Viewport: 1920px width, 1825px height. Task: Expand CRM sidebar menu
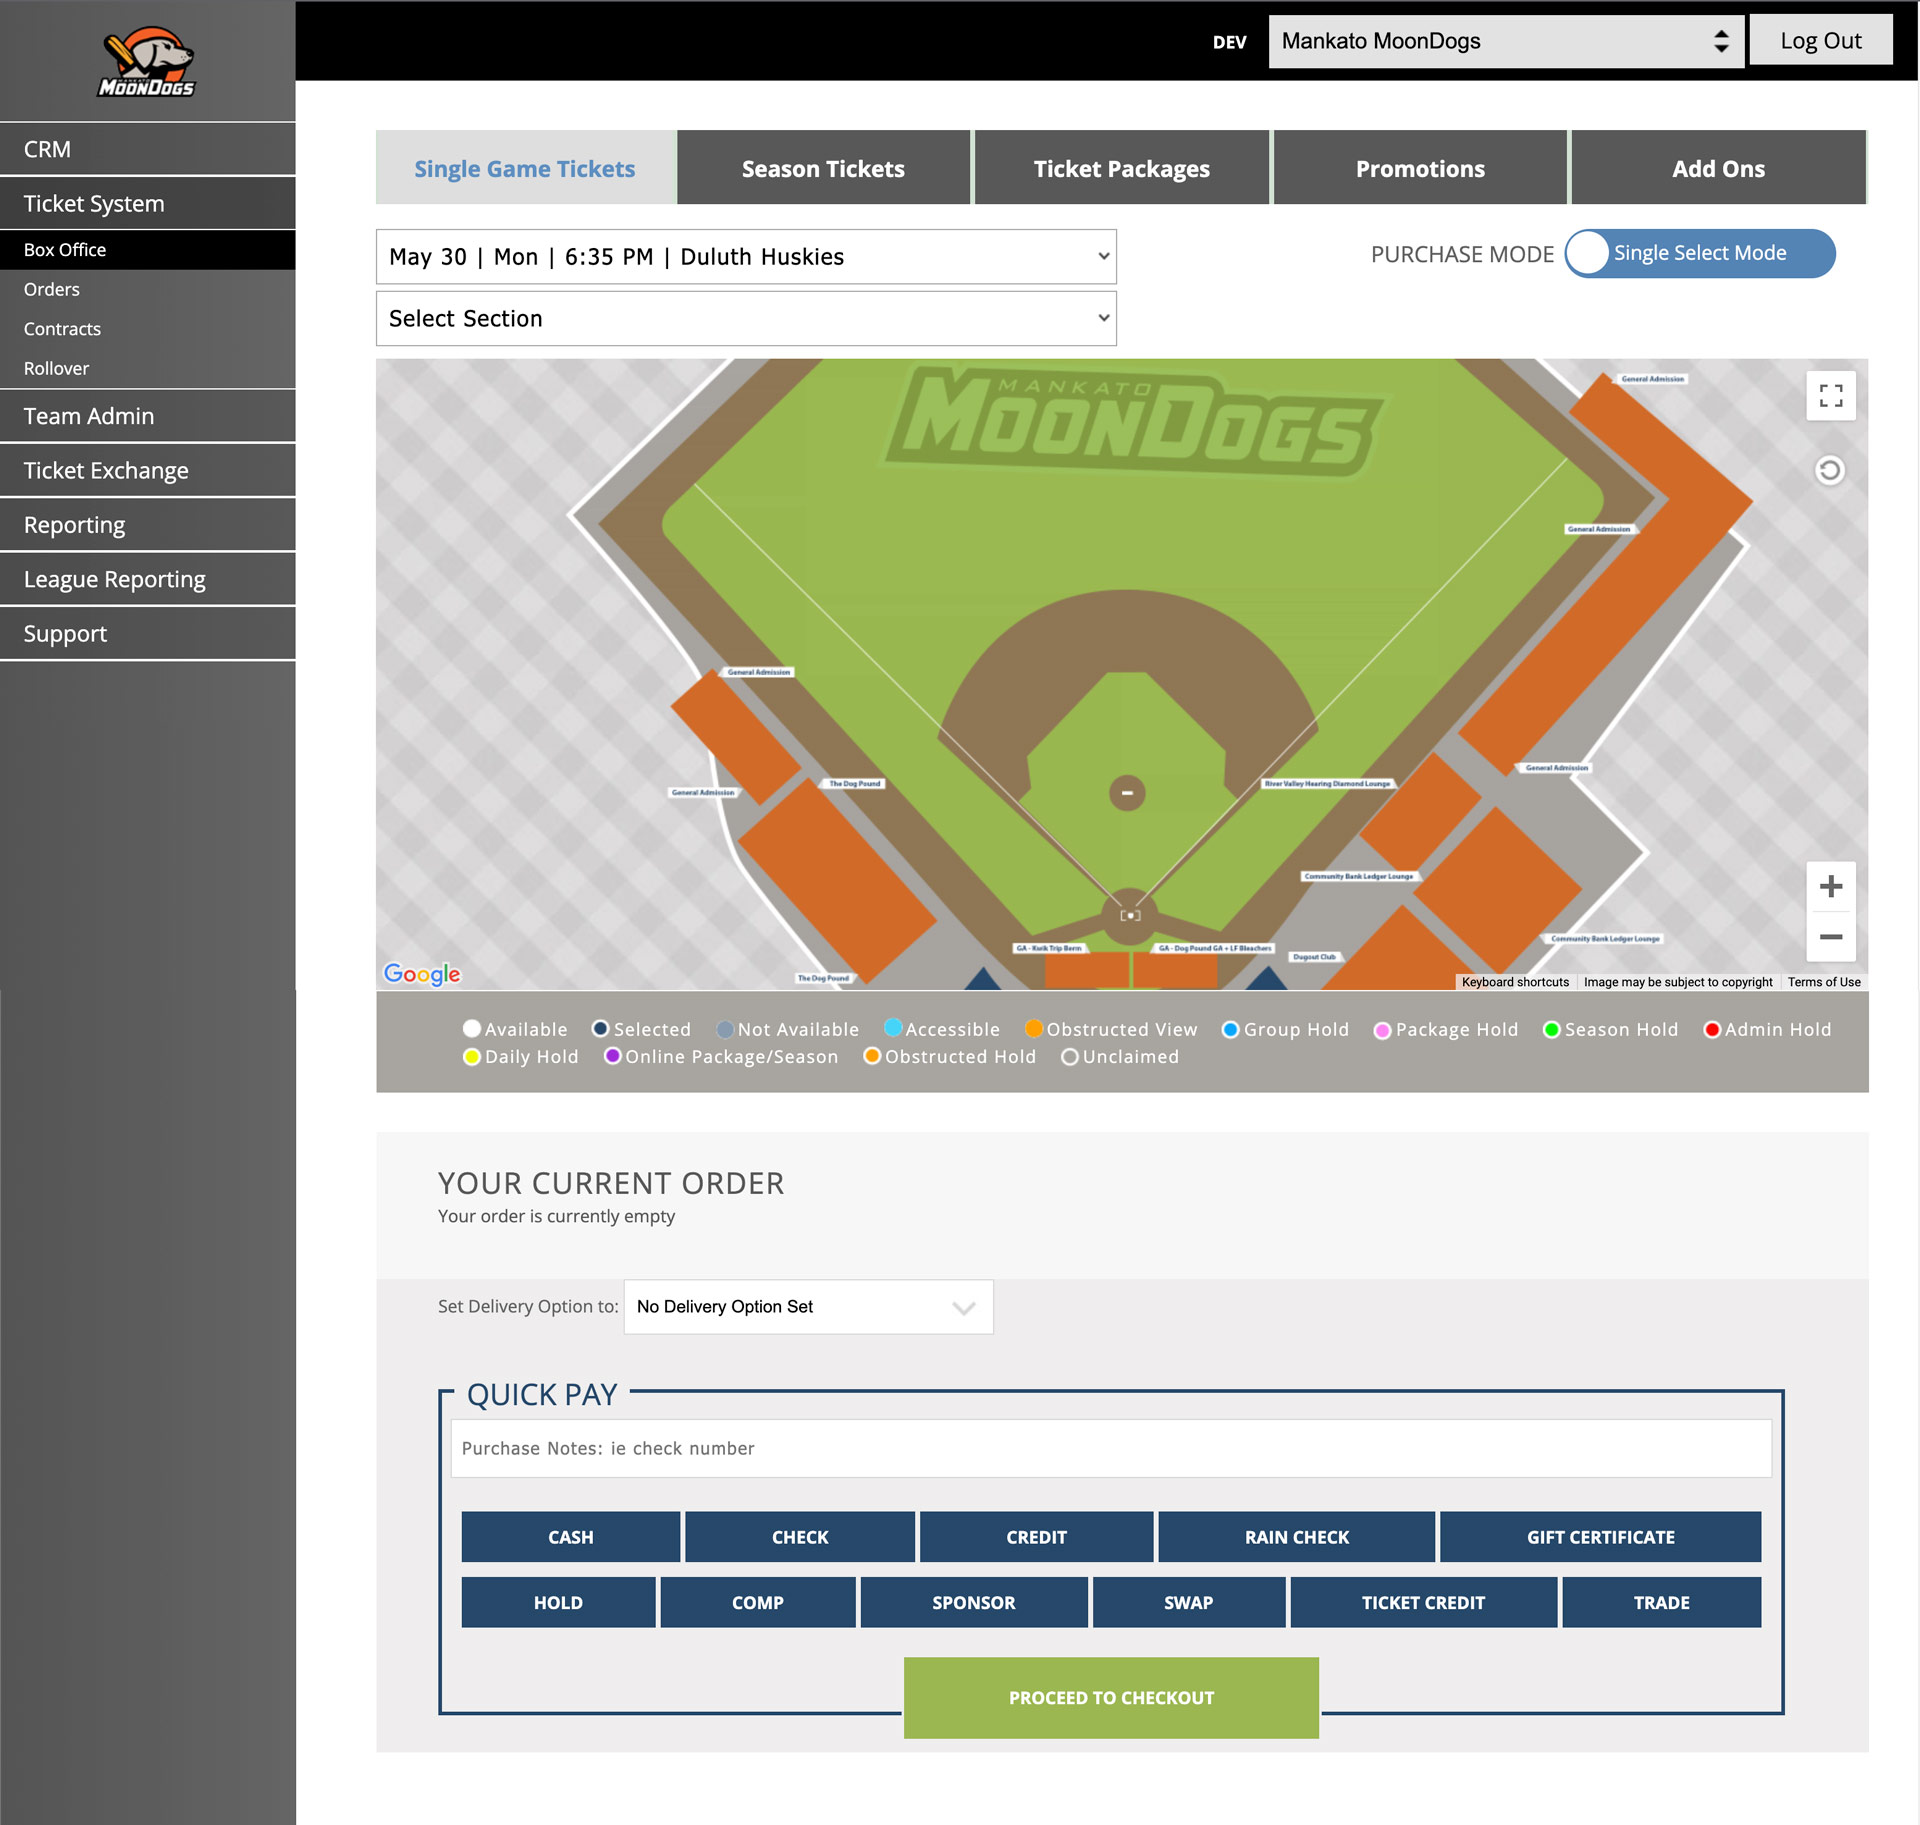coord(148,149)
